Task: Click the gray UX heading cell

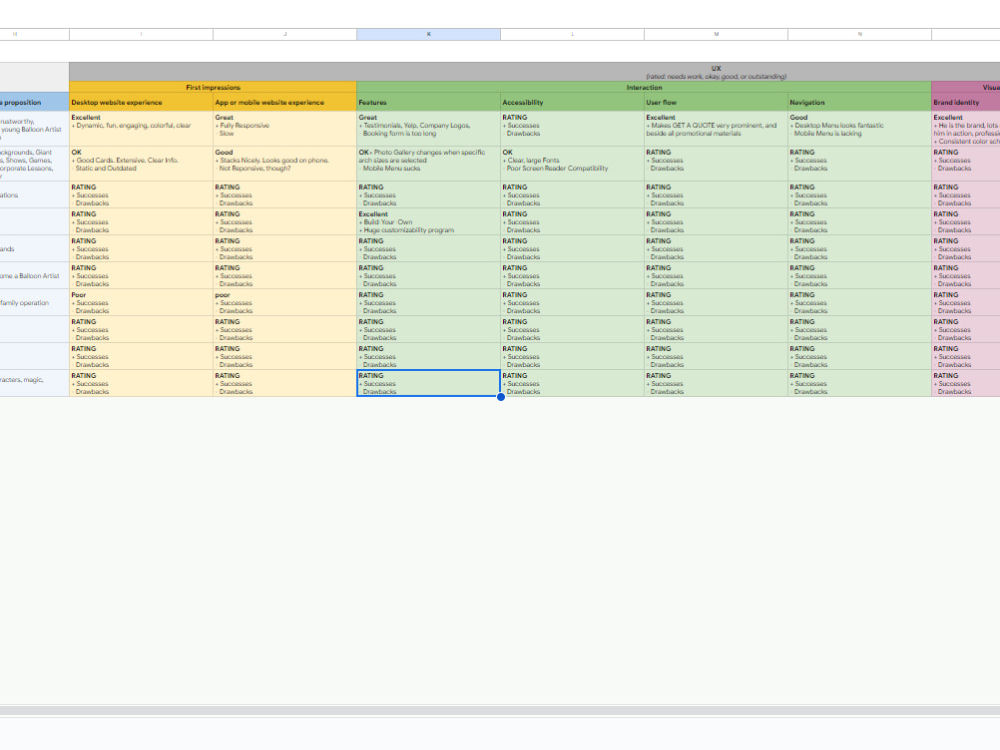Action: tap(534, 72)
